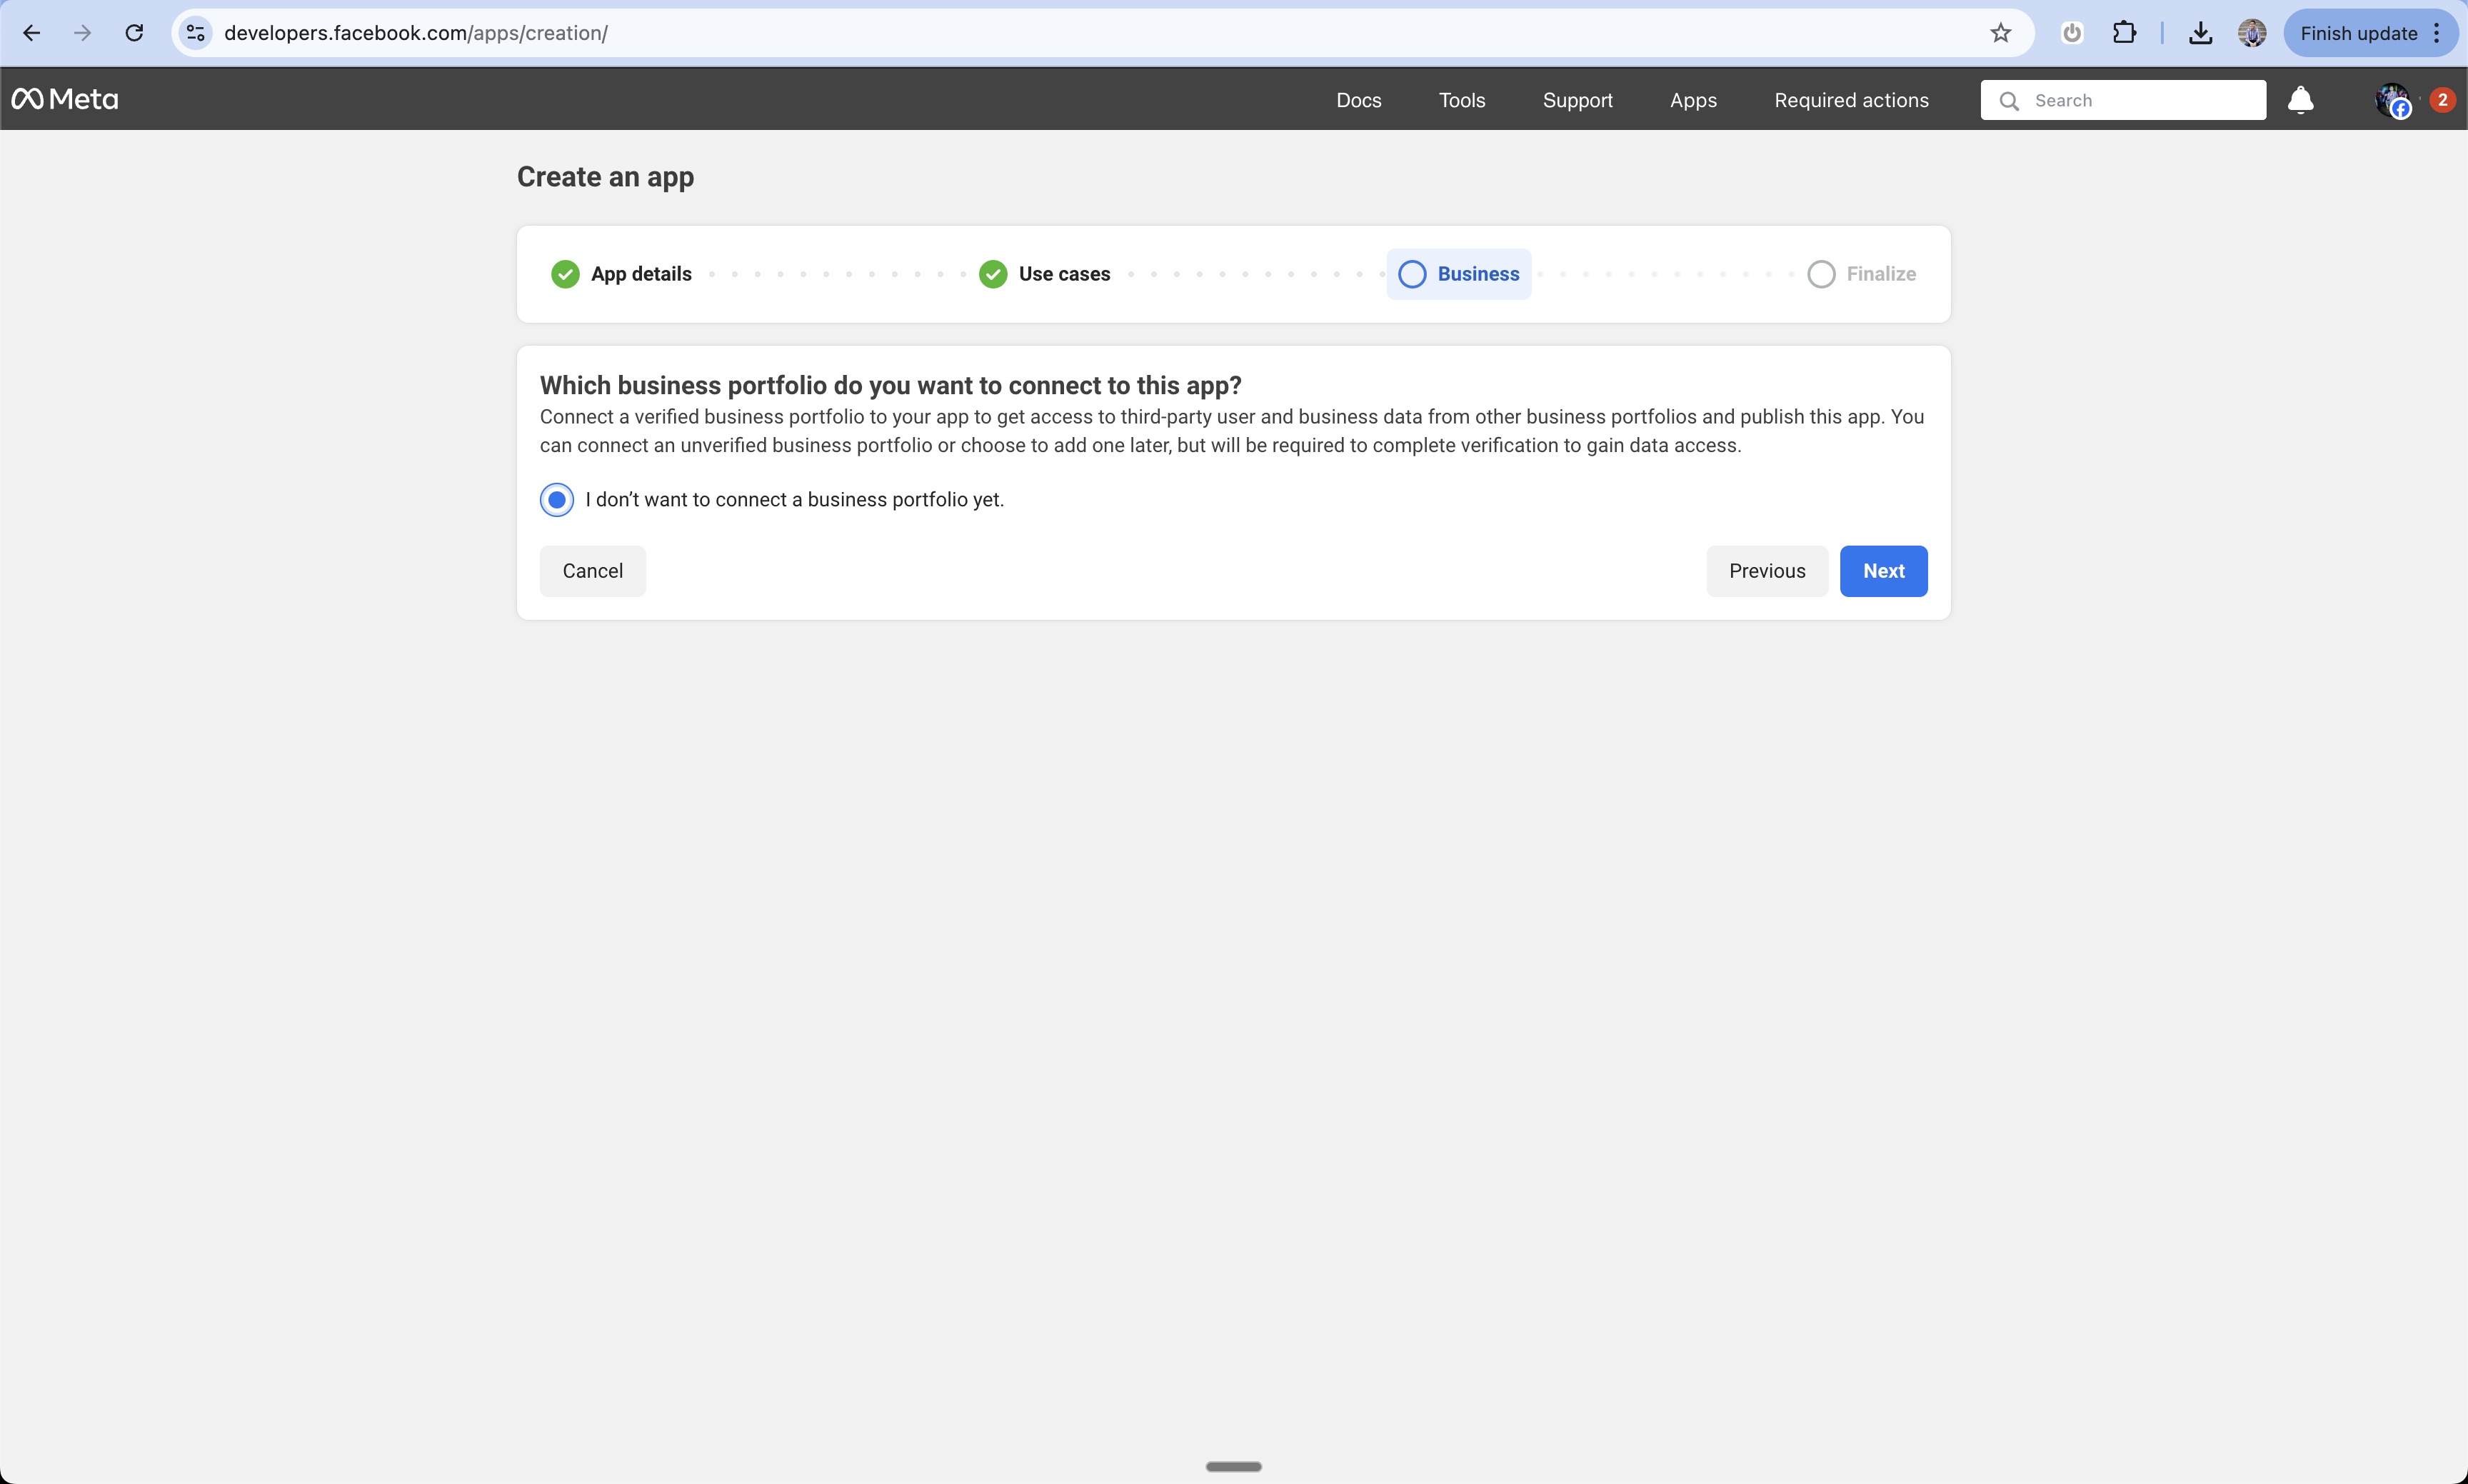Image resolution: width=2468 pixels, height=1484 pixels.
Task: Click the address bar URL
Action: [416, 33]
